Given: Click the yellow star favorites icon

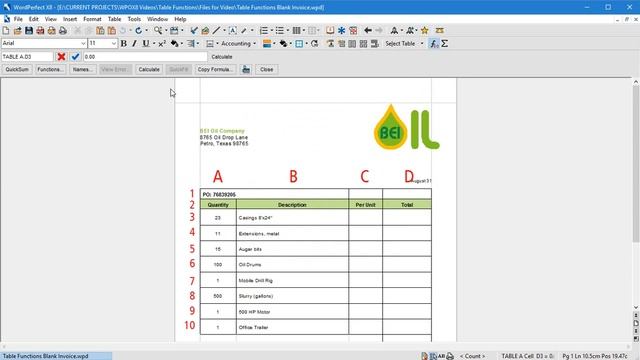Looking at the screenshot, I should tap(424, 31).
